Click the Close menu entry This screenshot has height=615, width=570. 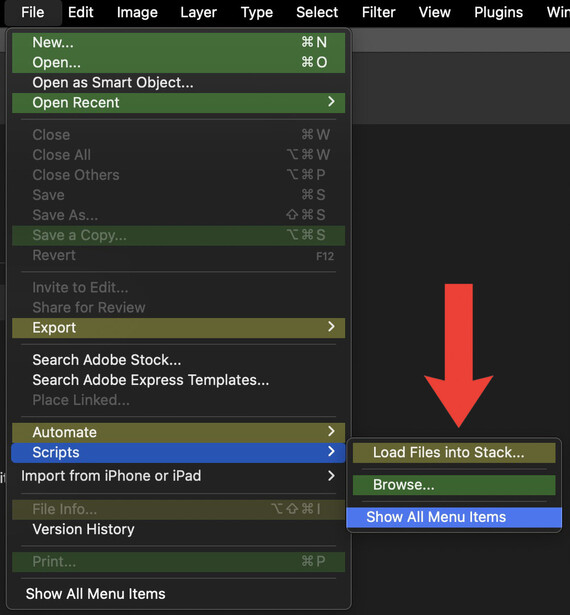click(x=178, y=135)
